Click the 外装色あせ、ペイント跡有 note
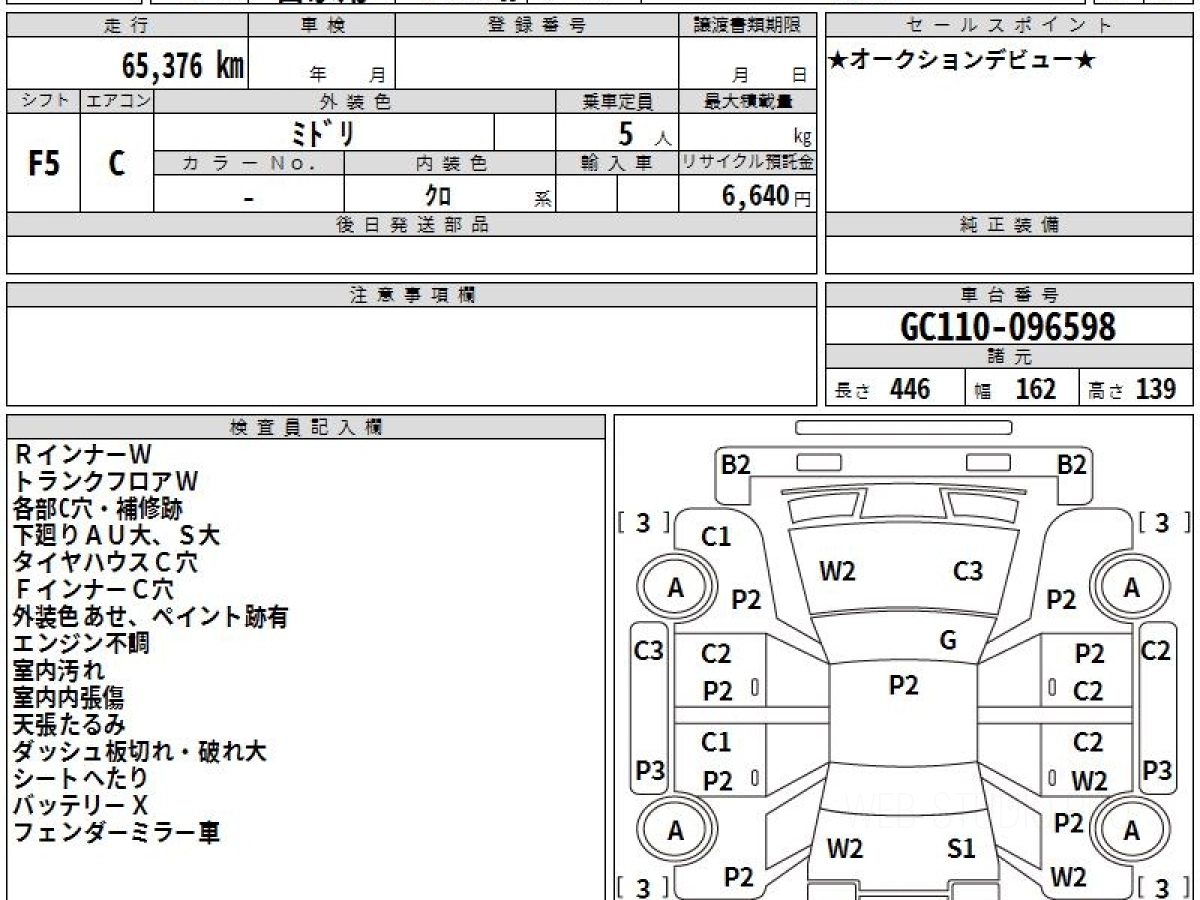Image resolution: width=1200 pixels, height=900 pixels. pos(151,617)
